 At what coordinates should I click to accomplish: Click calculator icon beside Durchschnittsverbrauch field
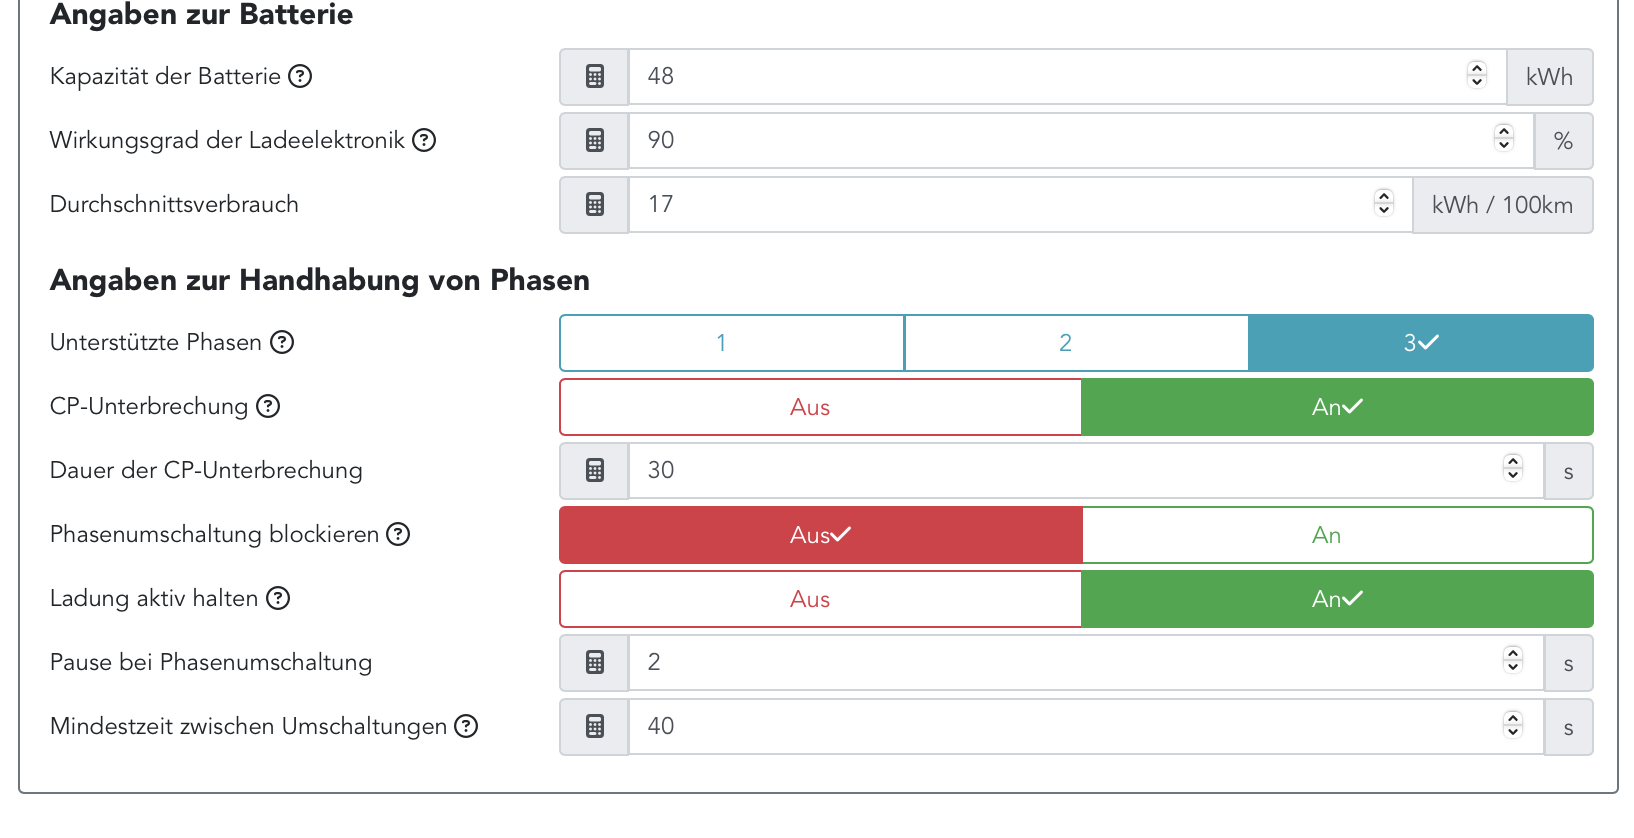(x=595, y=205)
